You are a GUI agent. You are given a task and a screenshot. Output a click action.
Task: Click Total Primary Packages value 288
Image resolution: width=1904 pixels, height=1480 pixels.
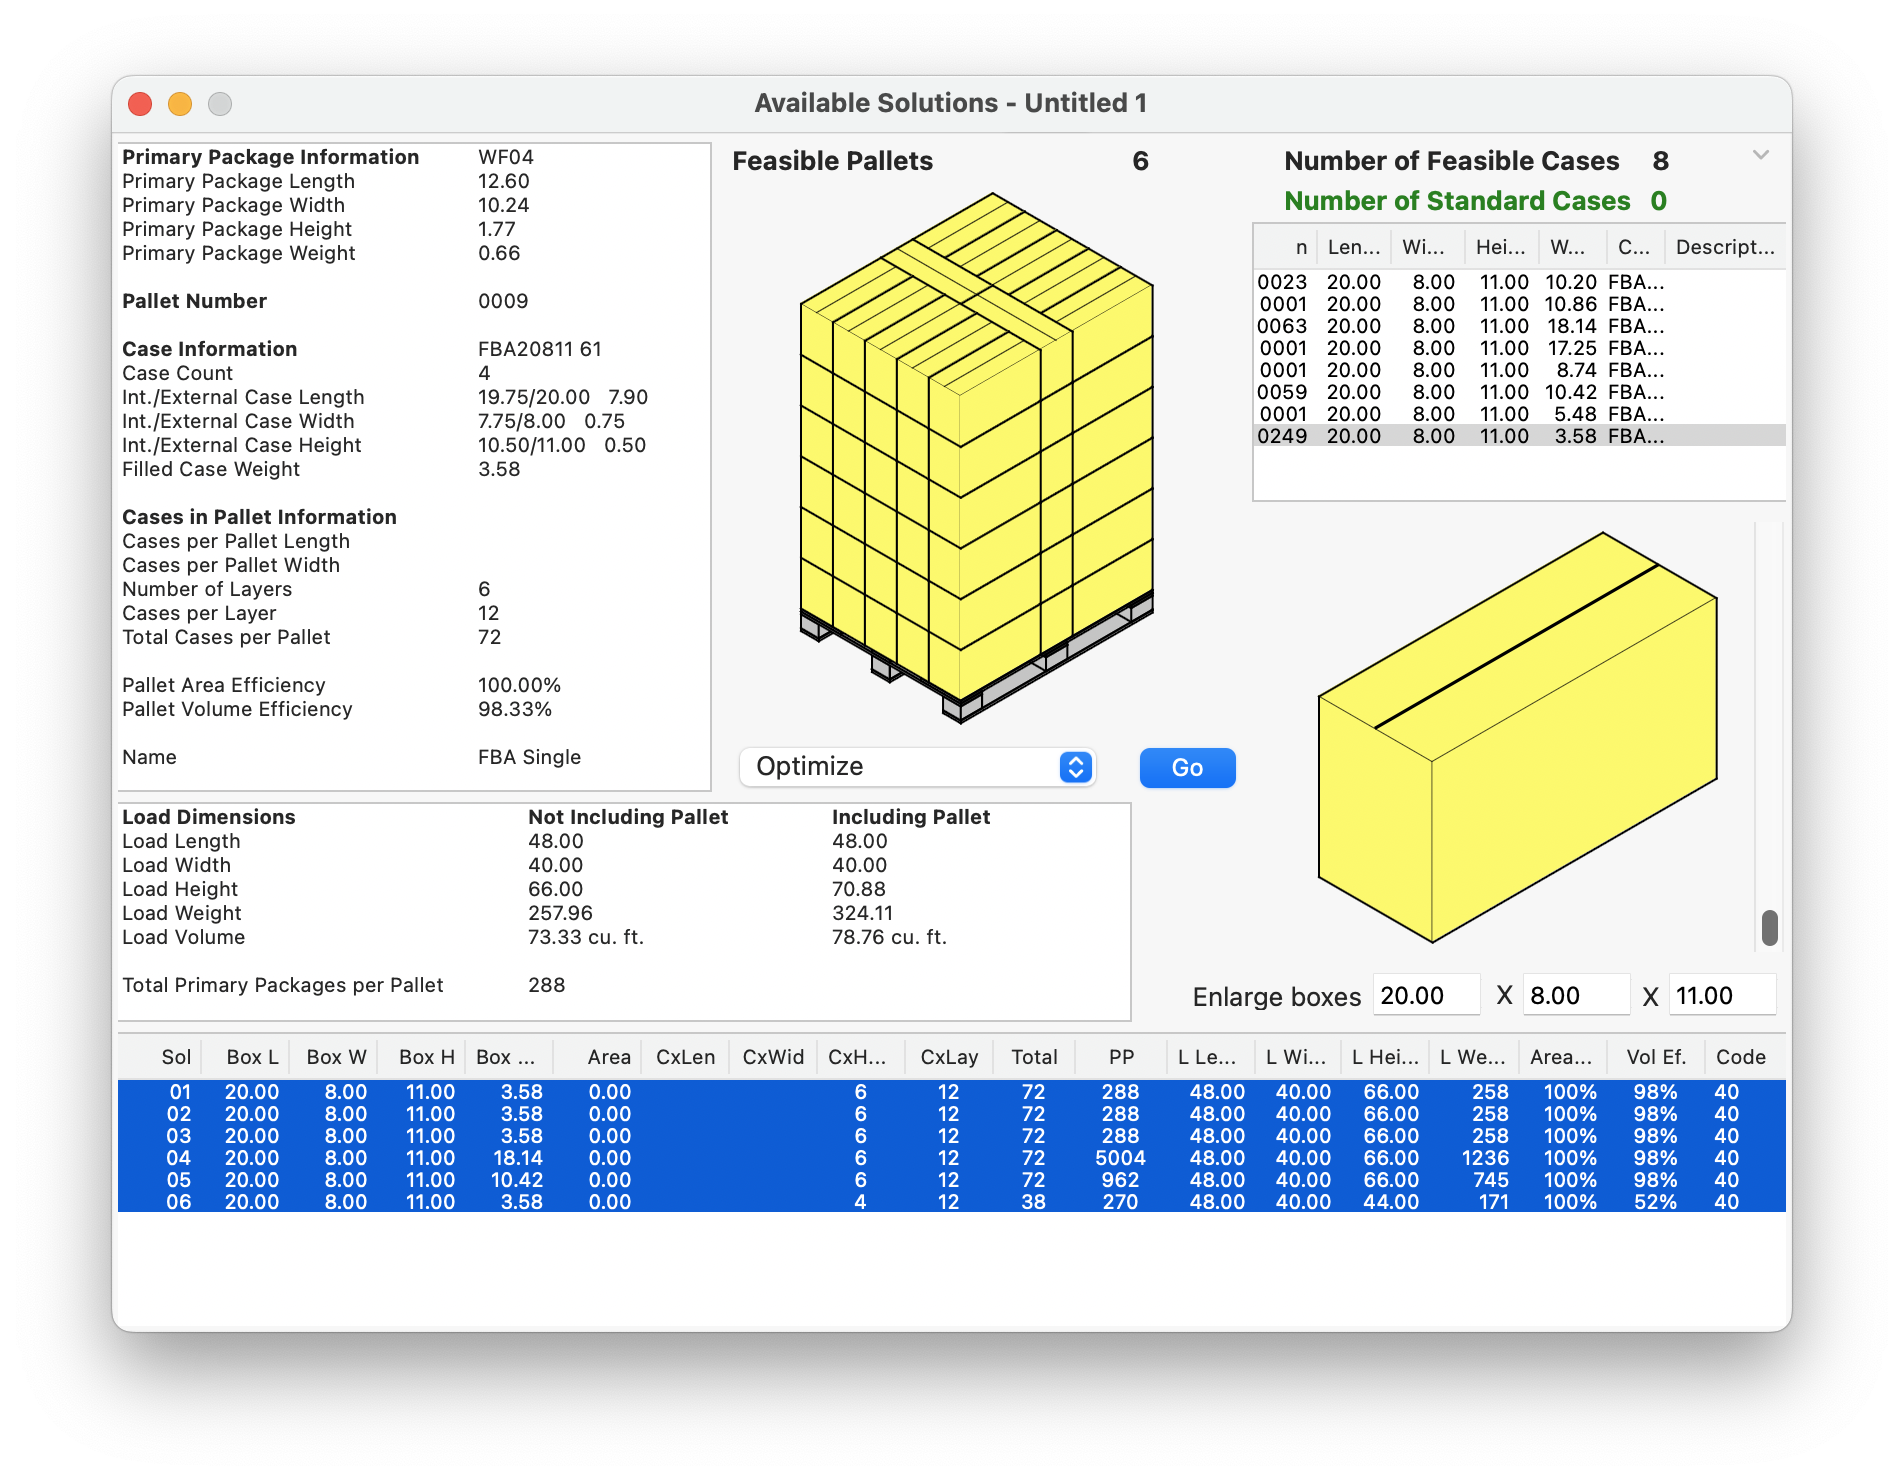pos(546,985)
